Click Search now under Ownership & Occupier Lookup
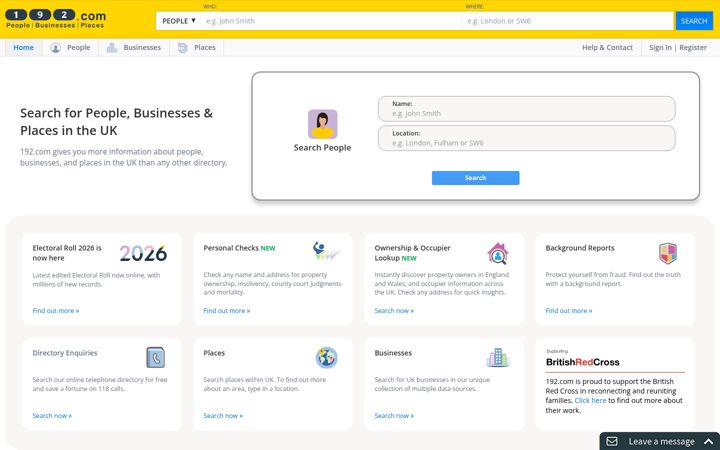The height and width of the screenshot is (450, 720). pyautogui.click(x=394, y=311)
